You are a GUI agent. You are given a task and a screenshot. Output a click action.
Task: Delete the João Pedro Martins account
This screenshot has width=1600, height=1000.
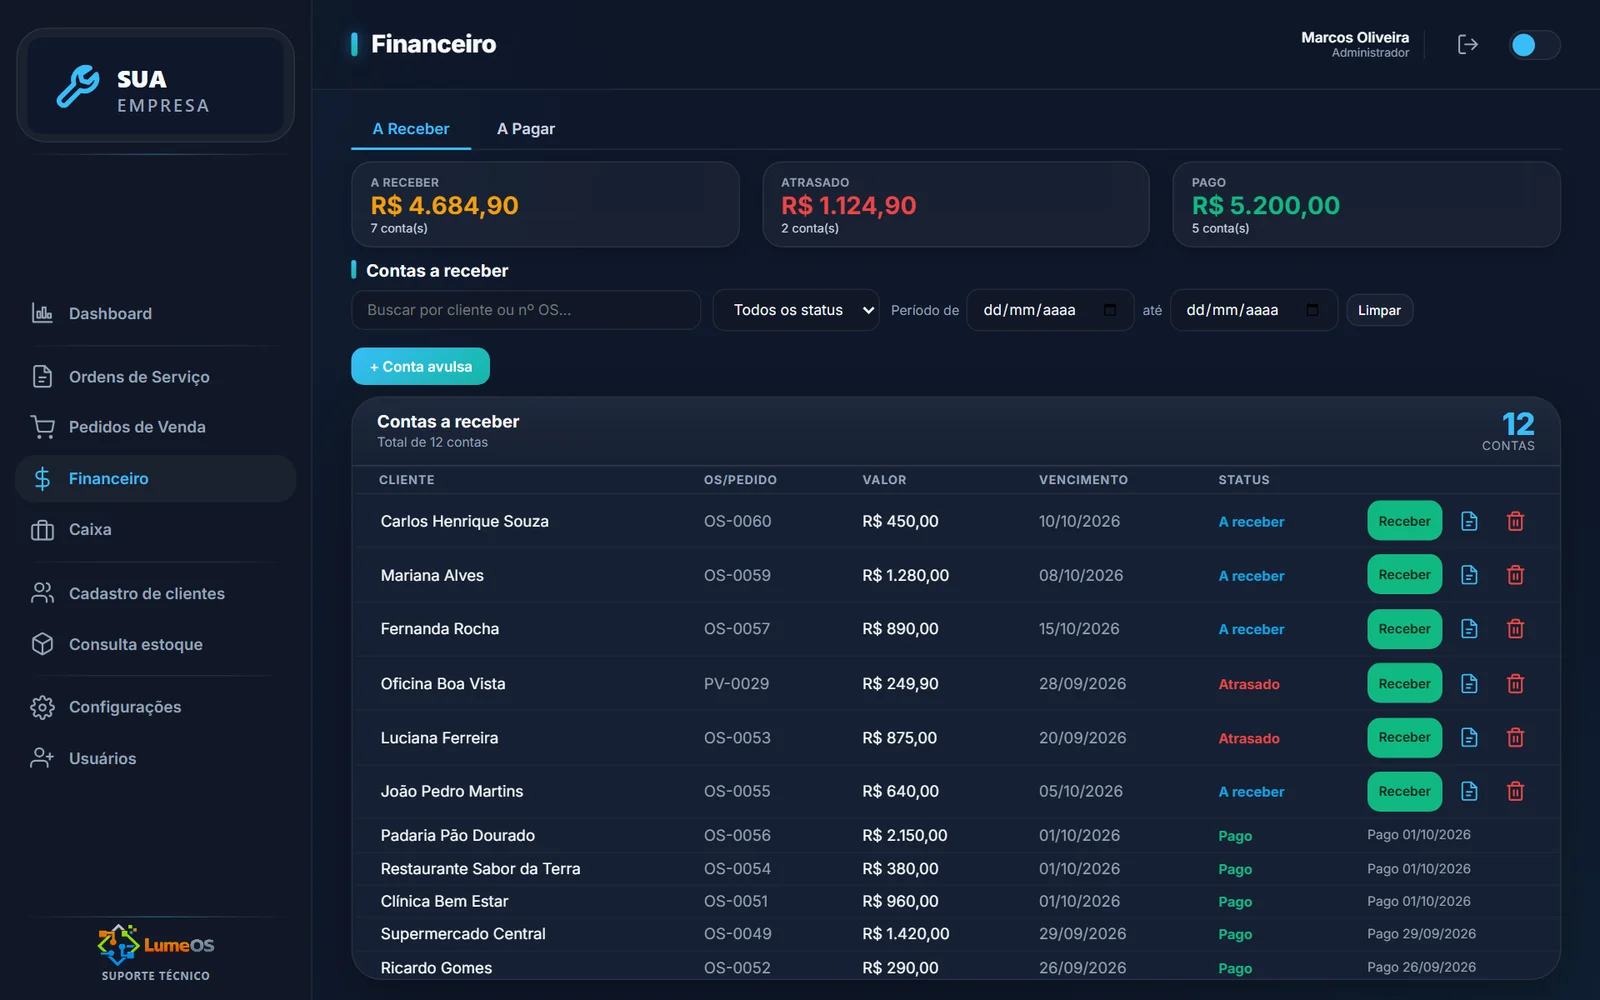[x=1515, y=792]
